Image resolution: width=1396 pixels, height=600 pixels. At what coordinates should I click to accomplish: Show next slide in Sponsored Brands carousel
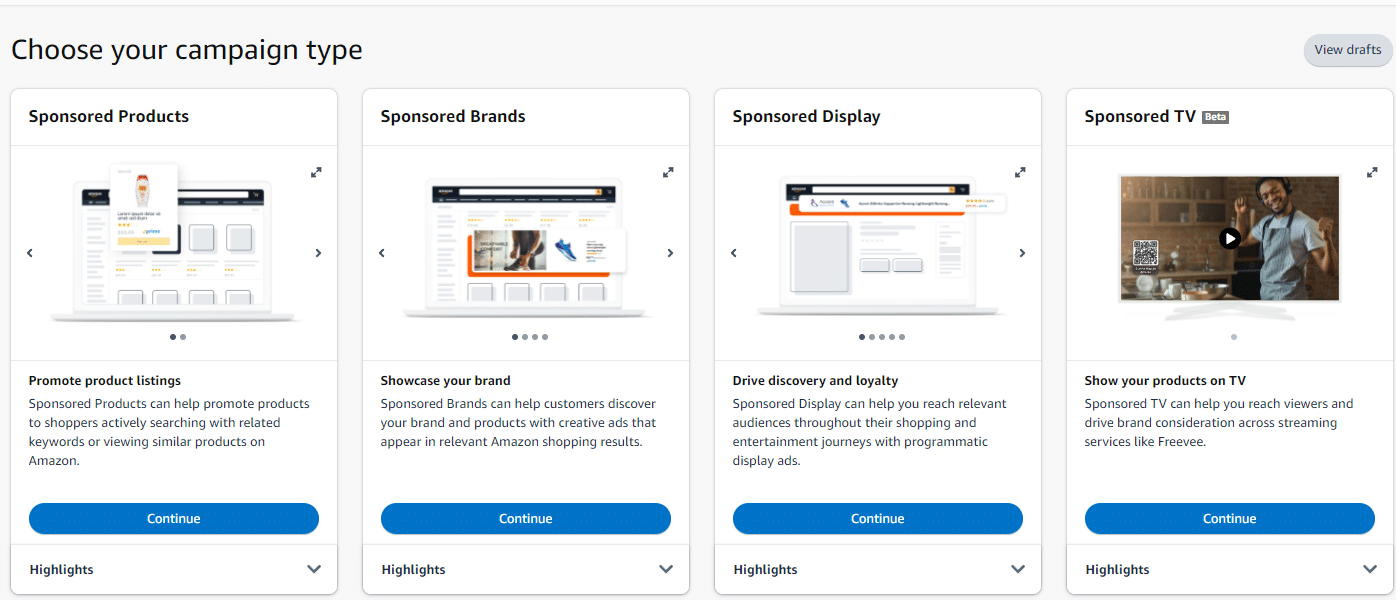click(x=670, y=253)
